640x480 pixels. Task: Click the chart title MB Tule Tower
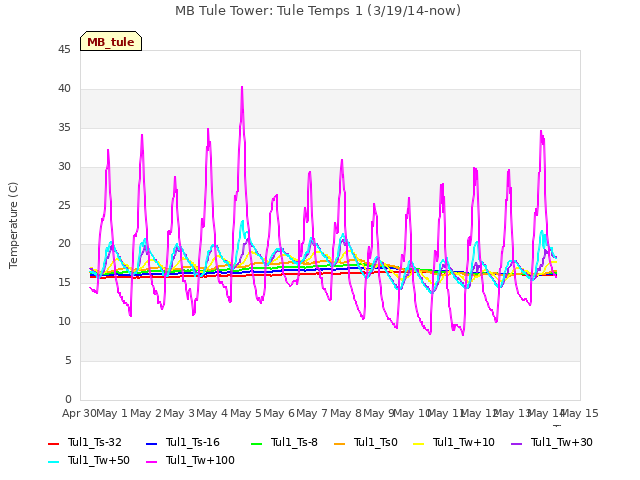point(318,11)
